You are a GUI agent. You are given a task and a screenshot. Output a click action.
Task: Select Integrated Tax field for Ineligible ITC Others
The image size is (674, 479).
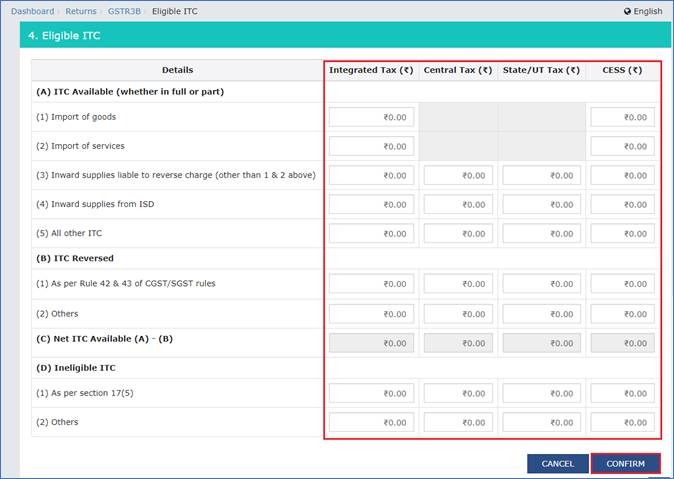371,423
